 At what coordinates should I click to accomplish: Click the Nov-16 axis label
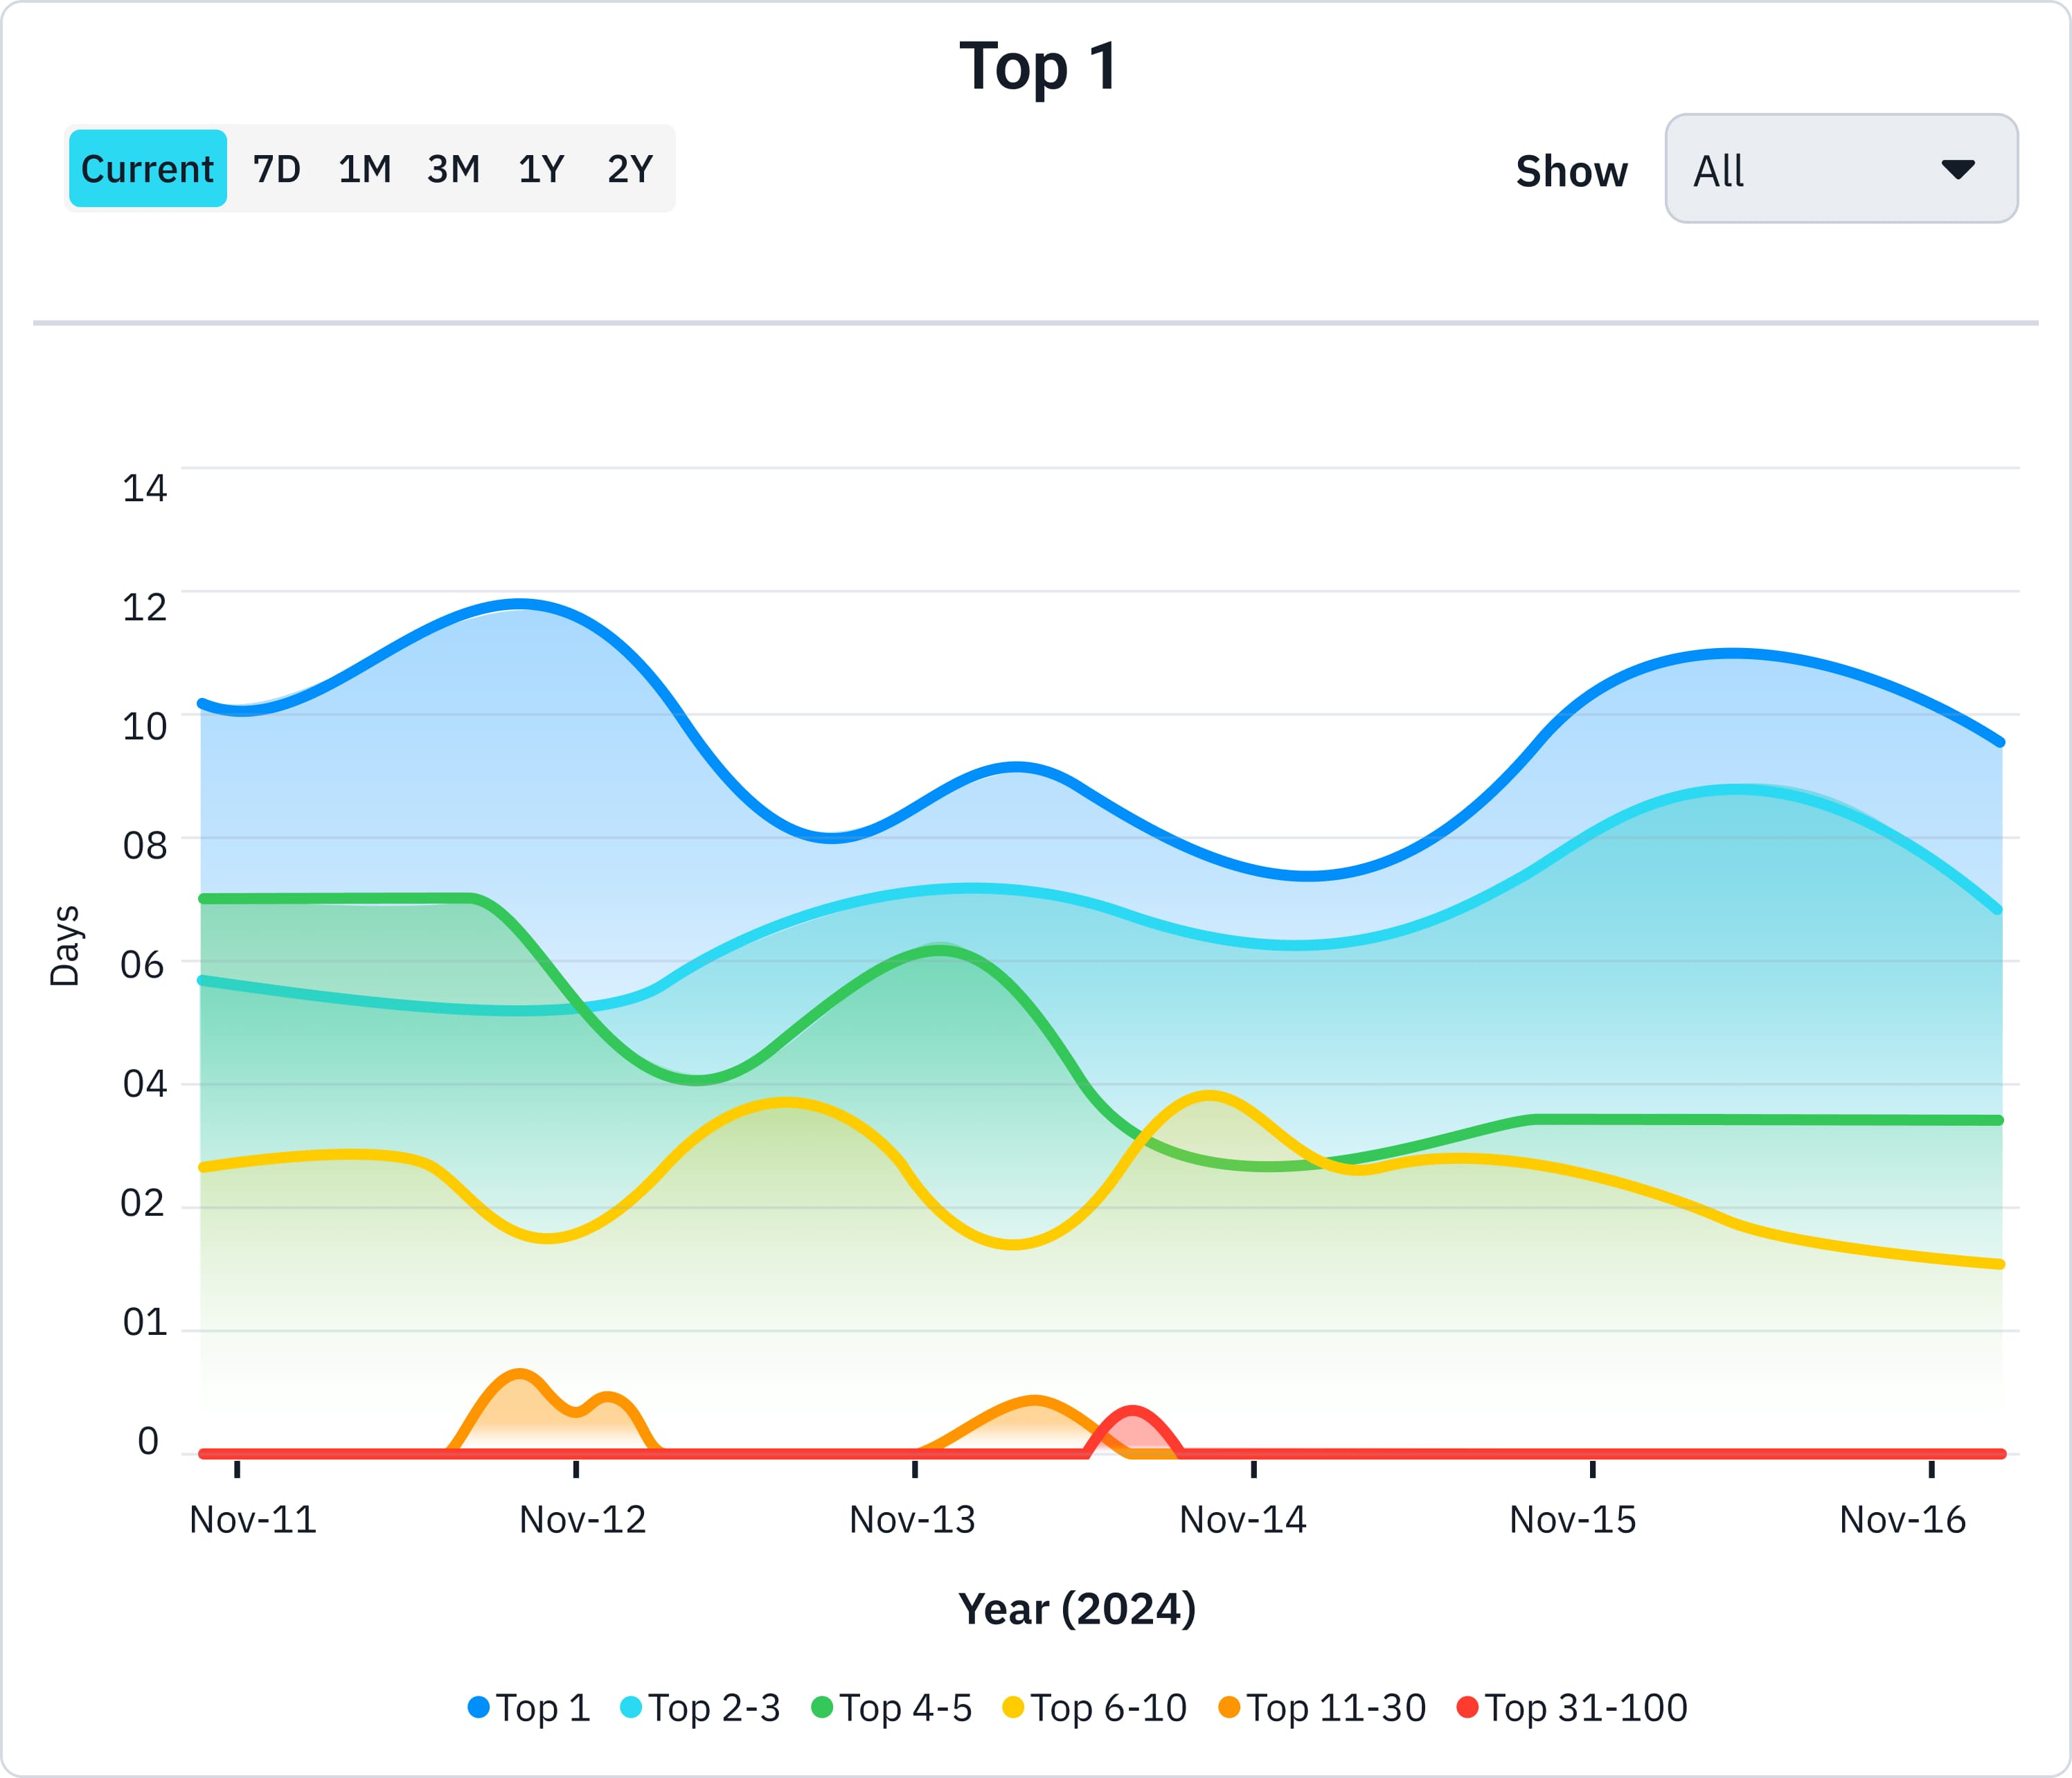click(1902, 1520)
